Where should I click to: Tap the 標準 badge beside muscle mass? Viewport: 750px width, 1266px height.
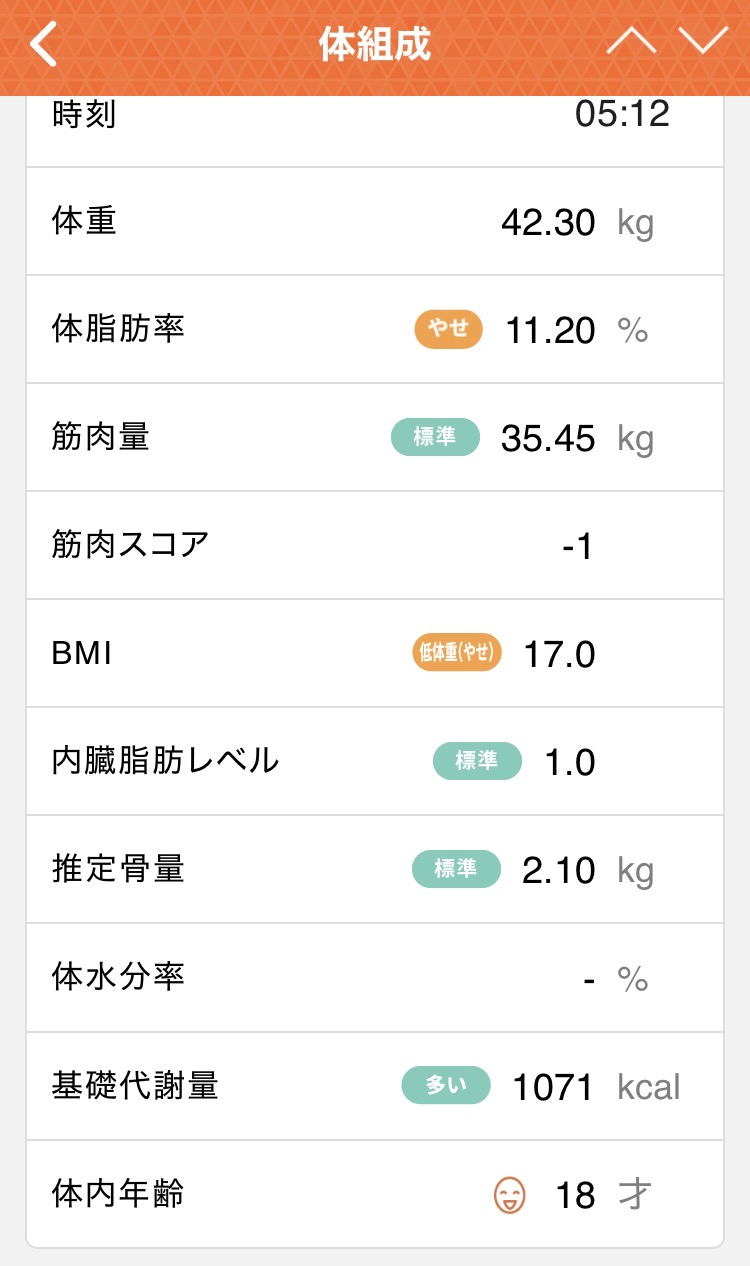pos(435,437)
